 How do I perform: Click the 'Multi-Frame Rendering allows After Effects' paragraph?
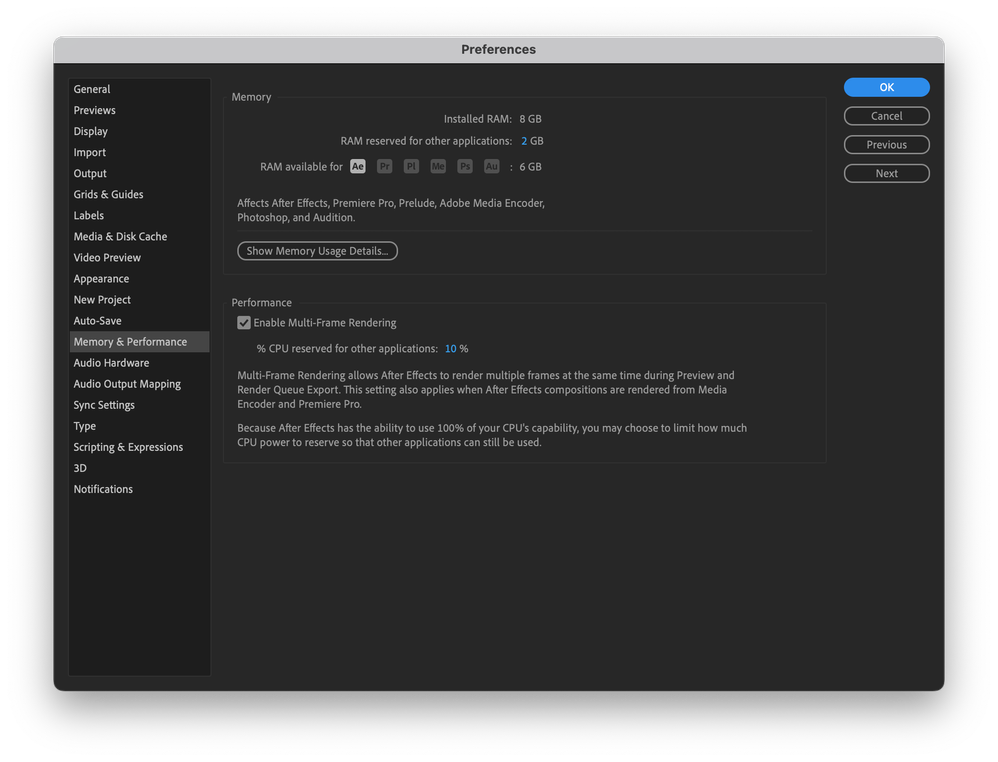click(486, 390)
